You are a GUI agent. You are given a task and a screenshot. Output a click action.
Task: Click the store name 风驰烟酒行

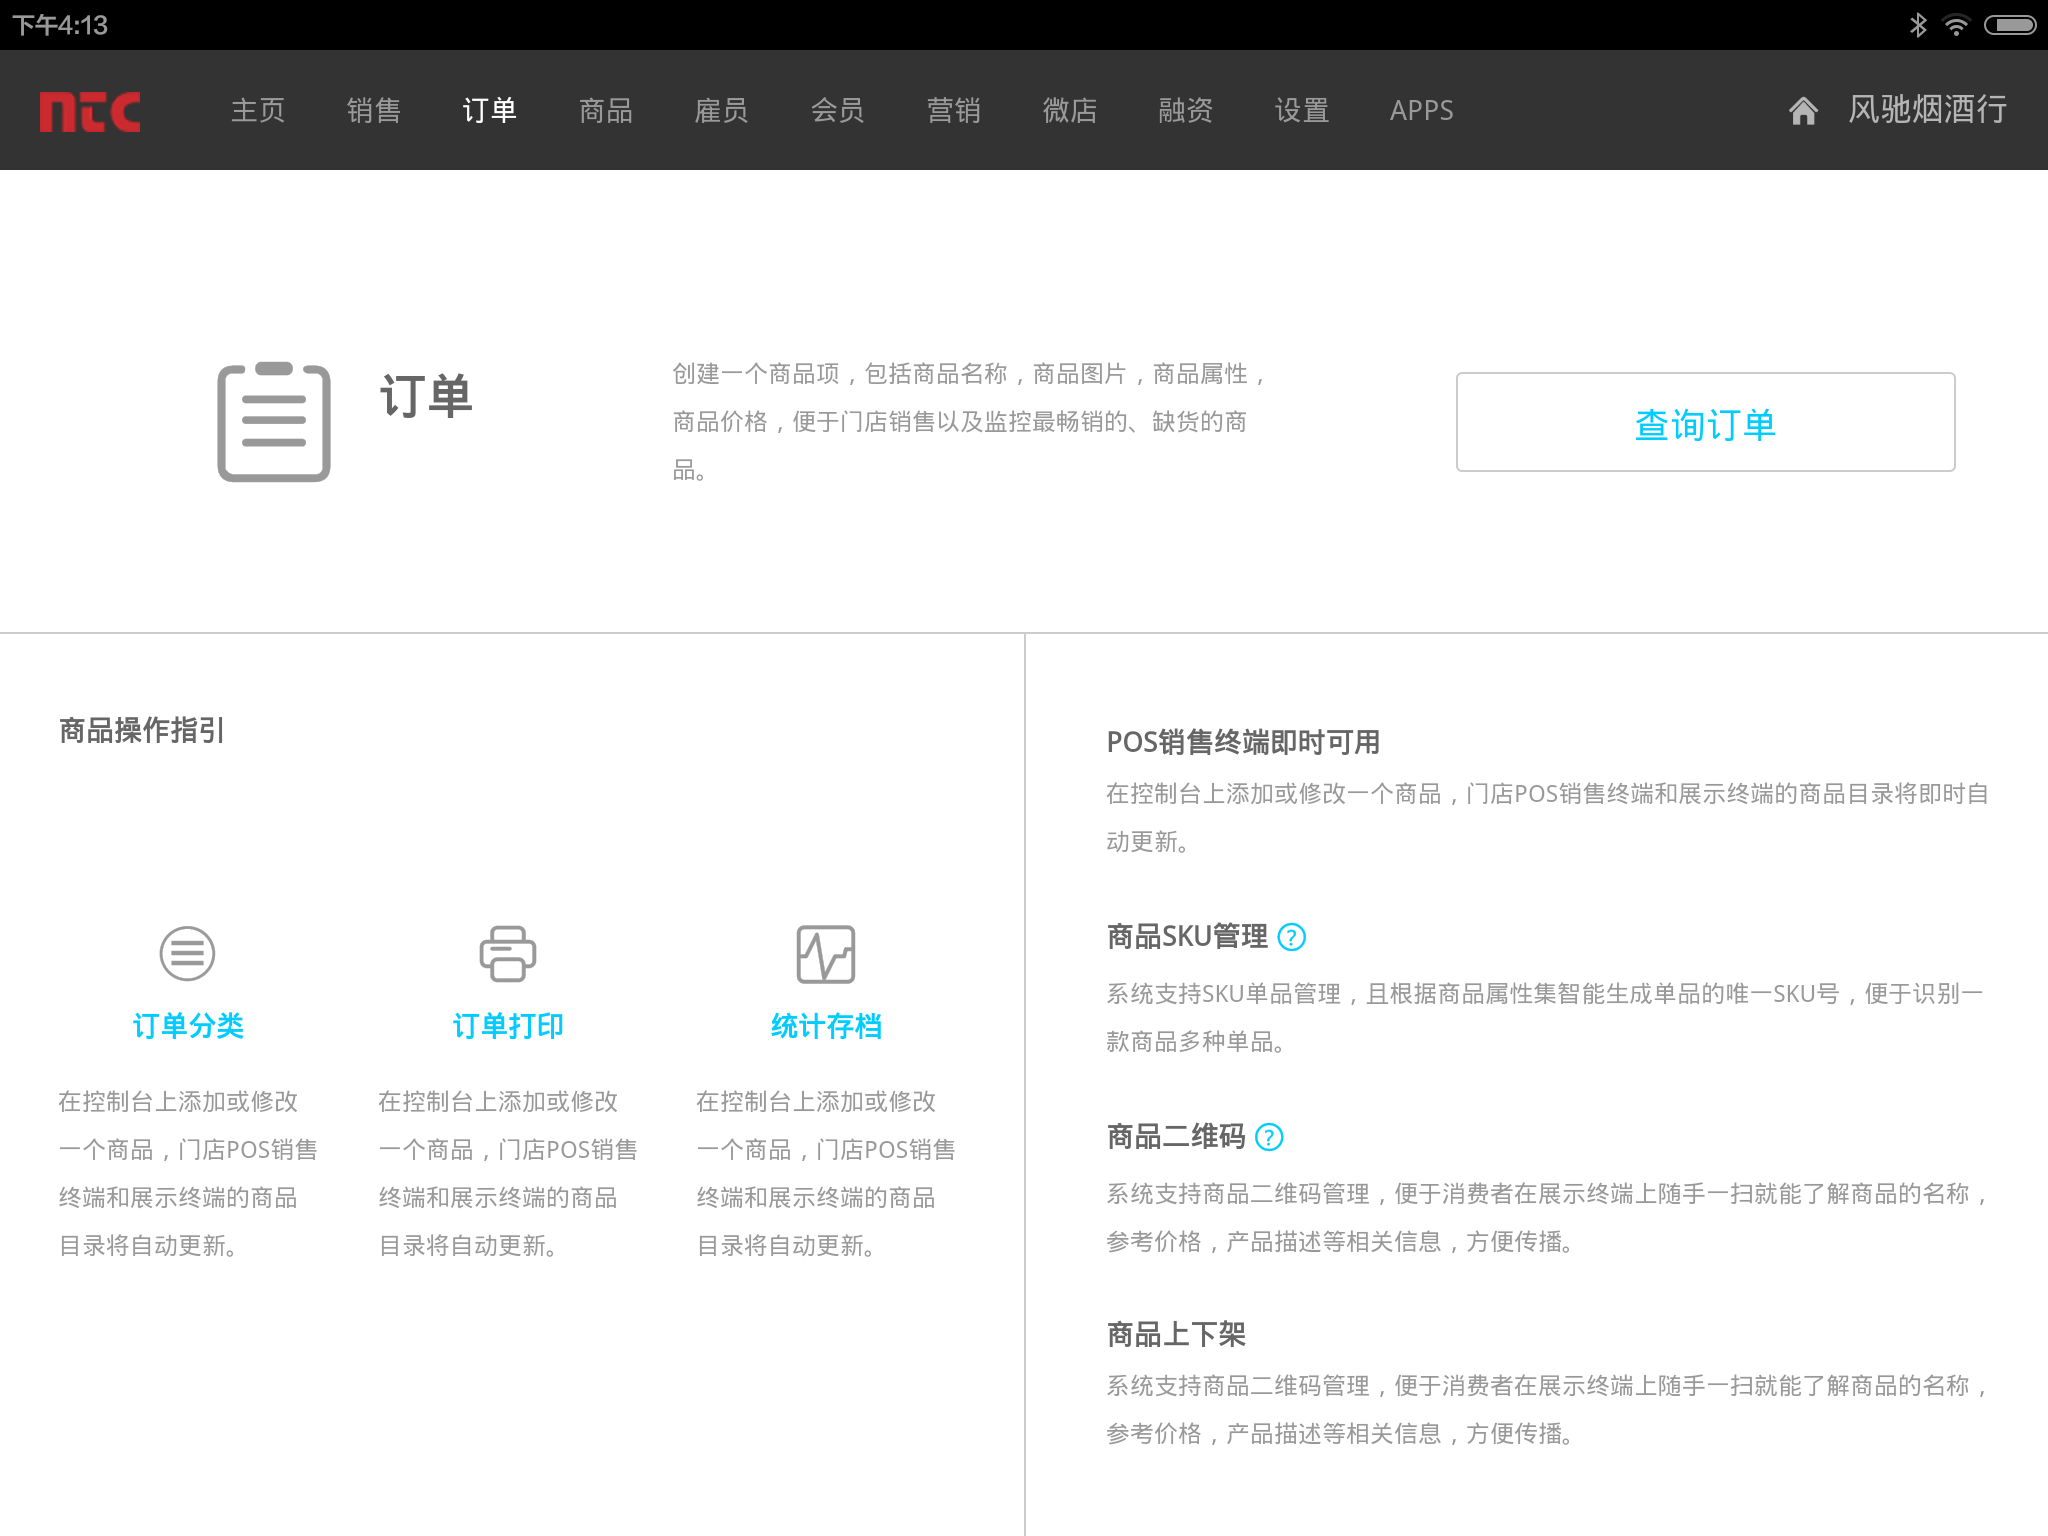(1927, 110)
